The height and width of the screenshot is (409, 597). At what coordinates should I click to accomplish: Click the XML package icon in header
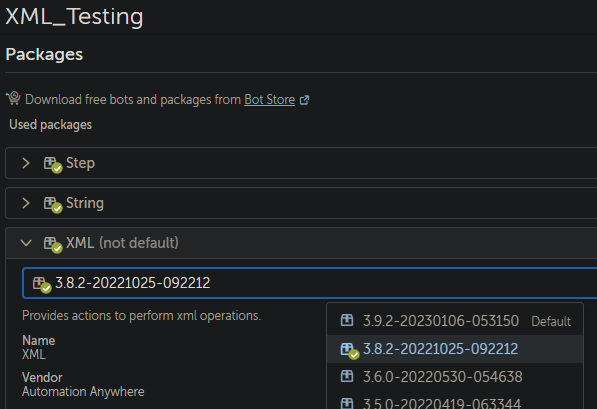(x=53, y=244)
